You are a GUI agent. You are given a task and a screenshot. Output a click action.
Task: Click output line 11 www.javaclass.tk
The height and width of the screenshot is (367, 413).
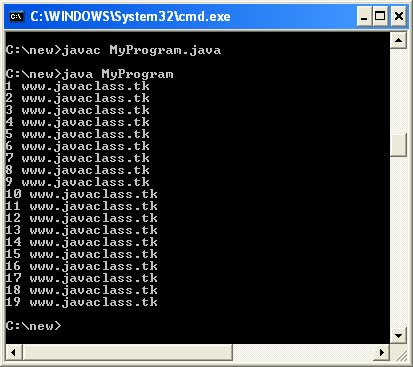point(82,206)
